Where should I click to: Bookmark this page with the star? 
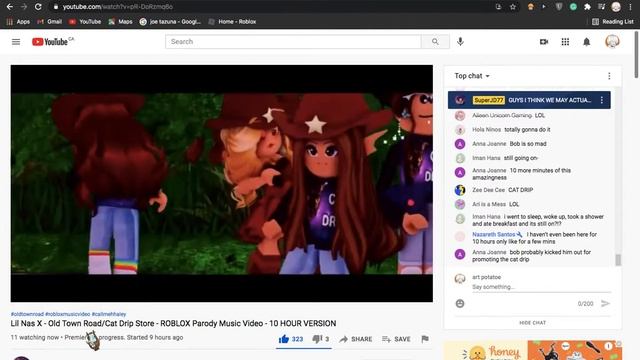point(513,7)
